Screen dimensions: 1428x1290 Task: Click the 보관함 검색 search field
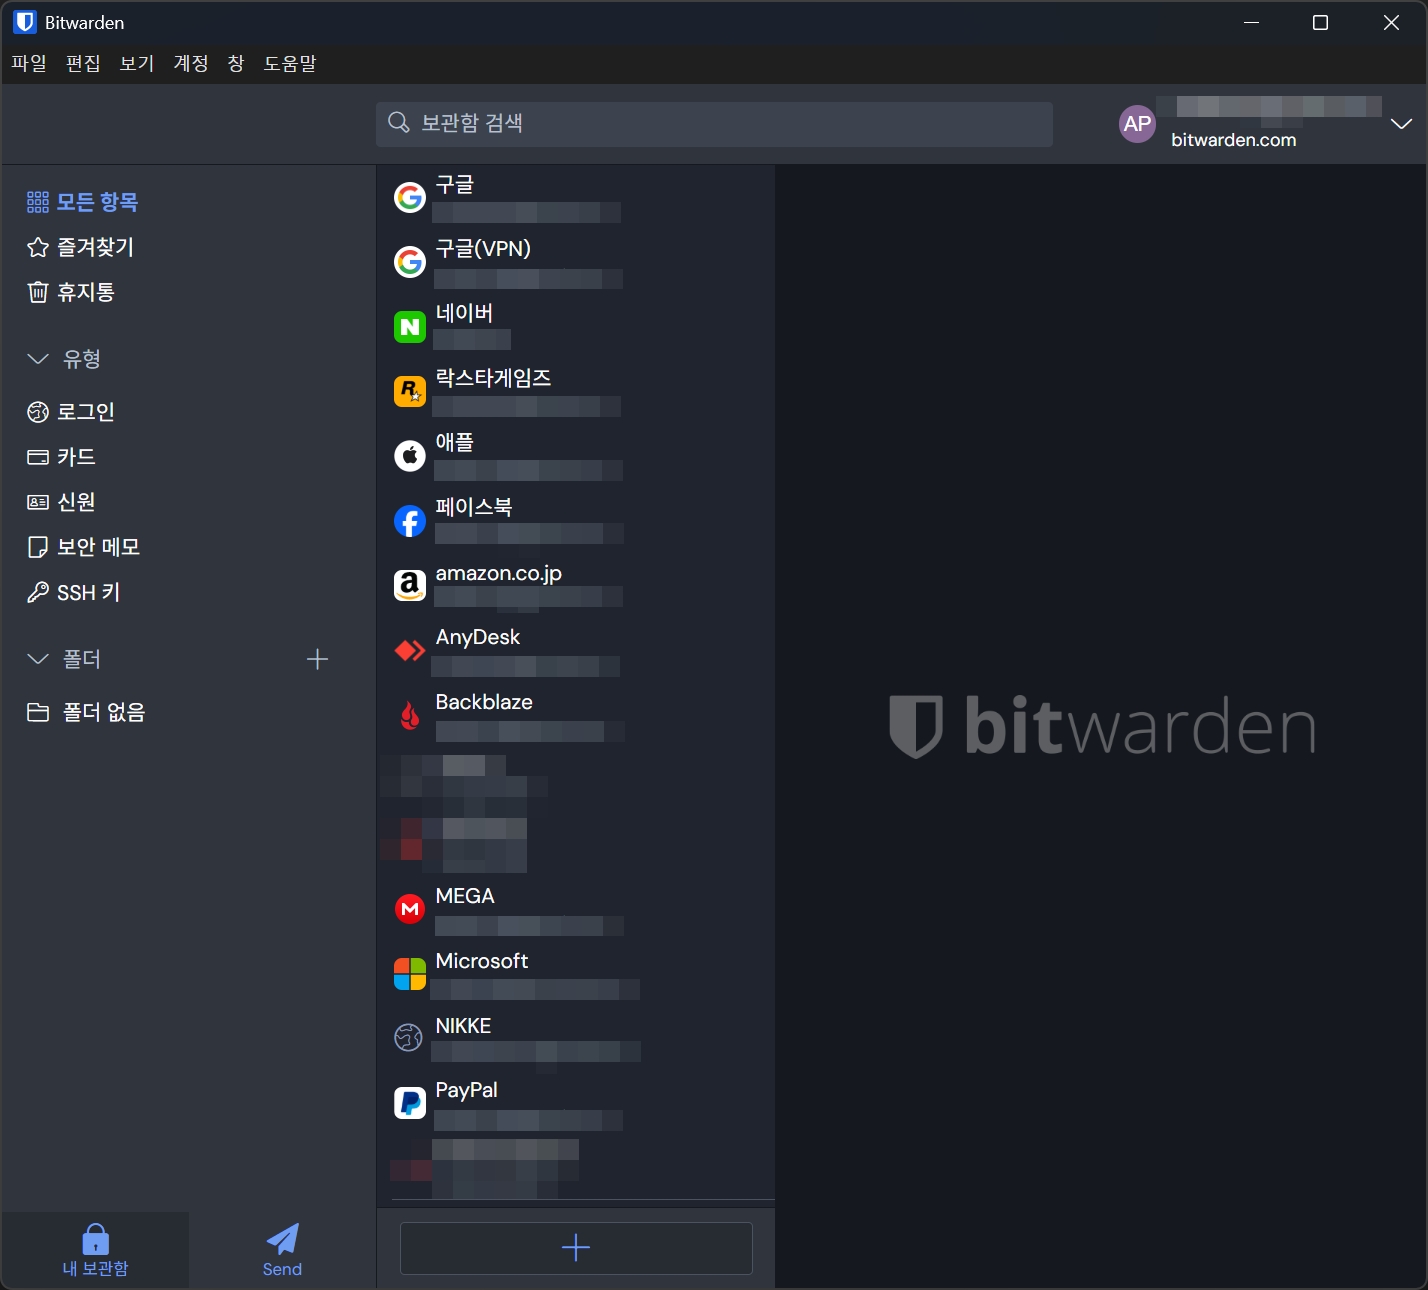[x=714, y=123]
